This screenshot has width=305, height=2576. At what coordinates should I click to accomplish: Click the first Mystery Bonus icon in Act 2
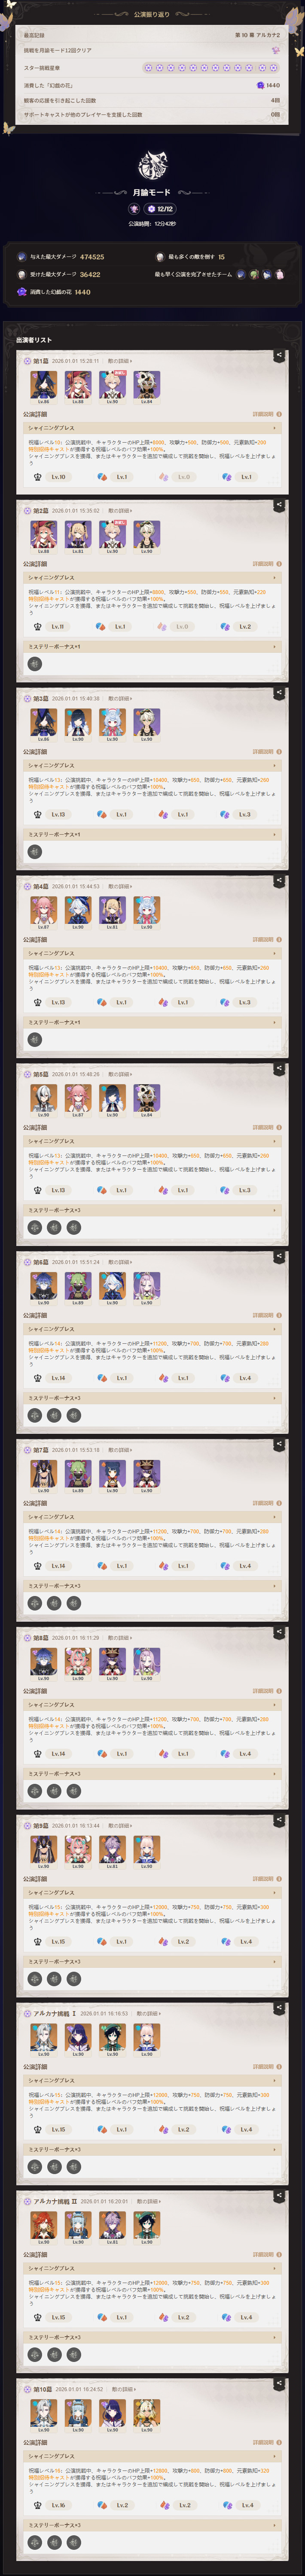coord(35,663)
